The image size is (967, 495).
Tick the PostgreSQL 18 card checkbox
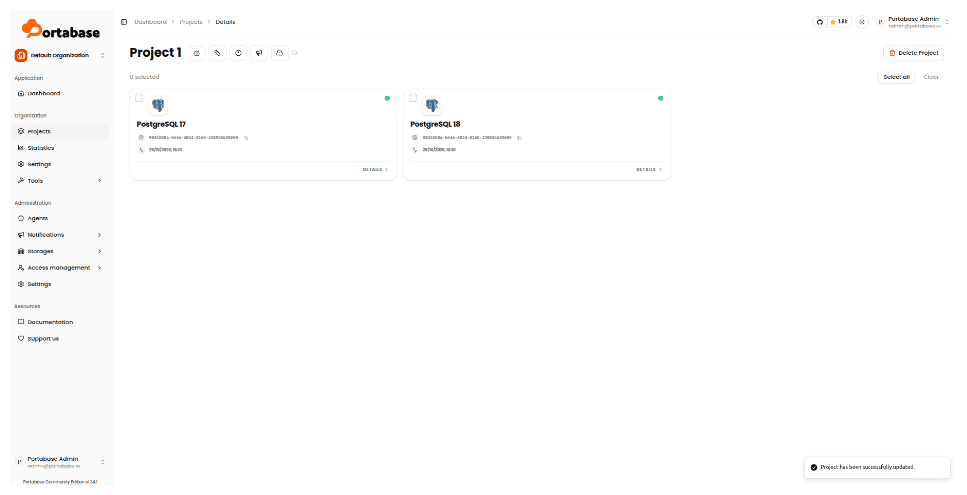click(x=413, y=98)
